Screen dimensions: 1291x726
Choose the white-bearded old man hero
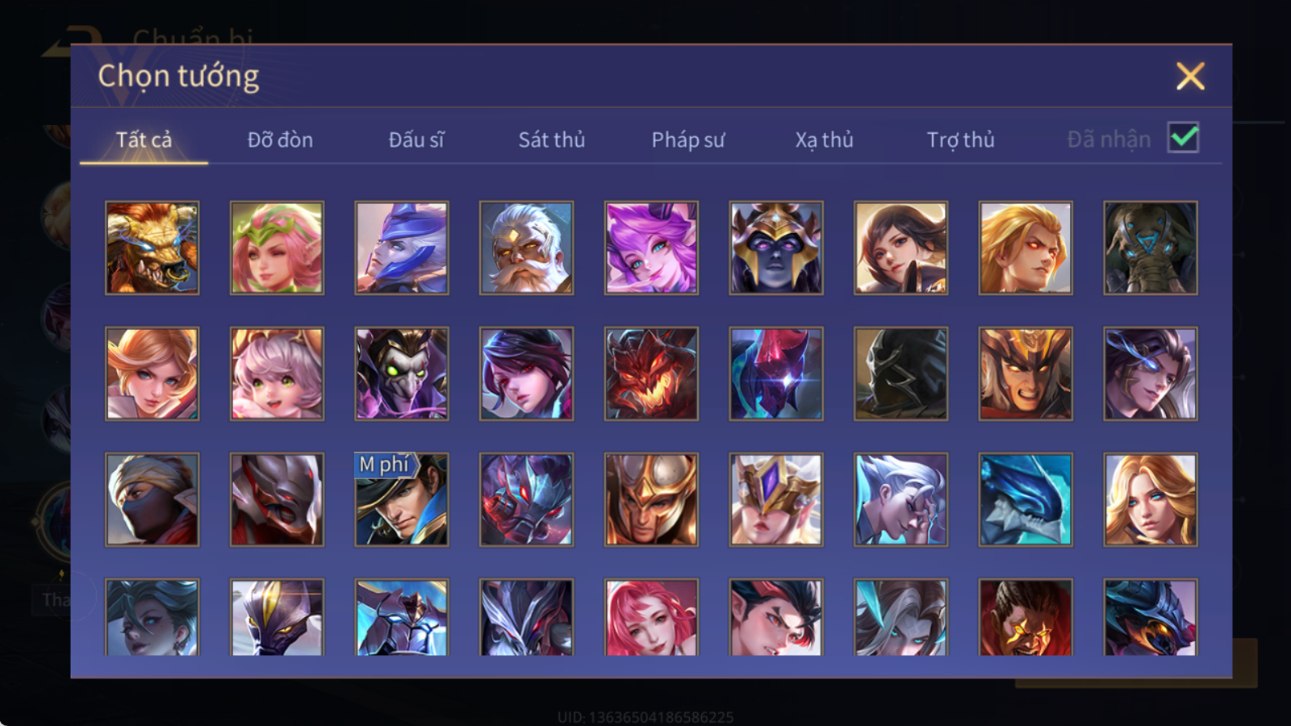click(x=526, y=248)
